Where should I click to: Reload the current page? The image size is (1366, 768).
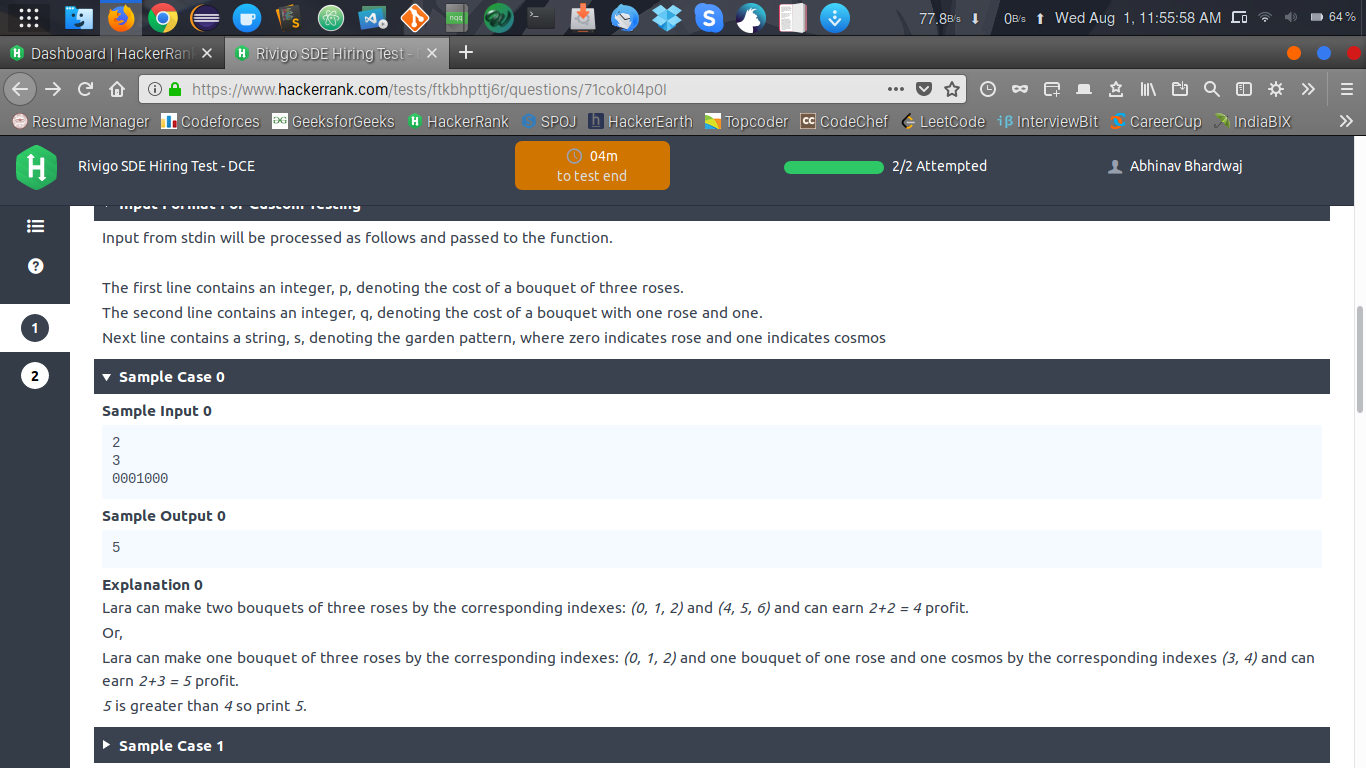click(85, 89)
